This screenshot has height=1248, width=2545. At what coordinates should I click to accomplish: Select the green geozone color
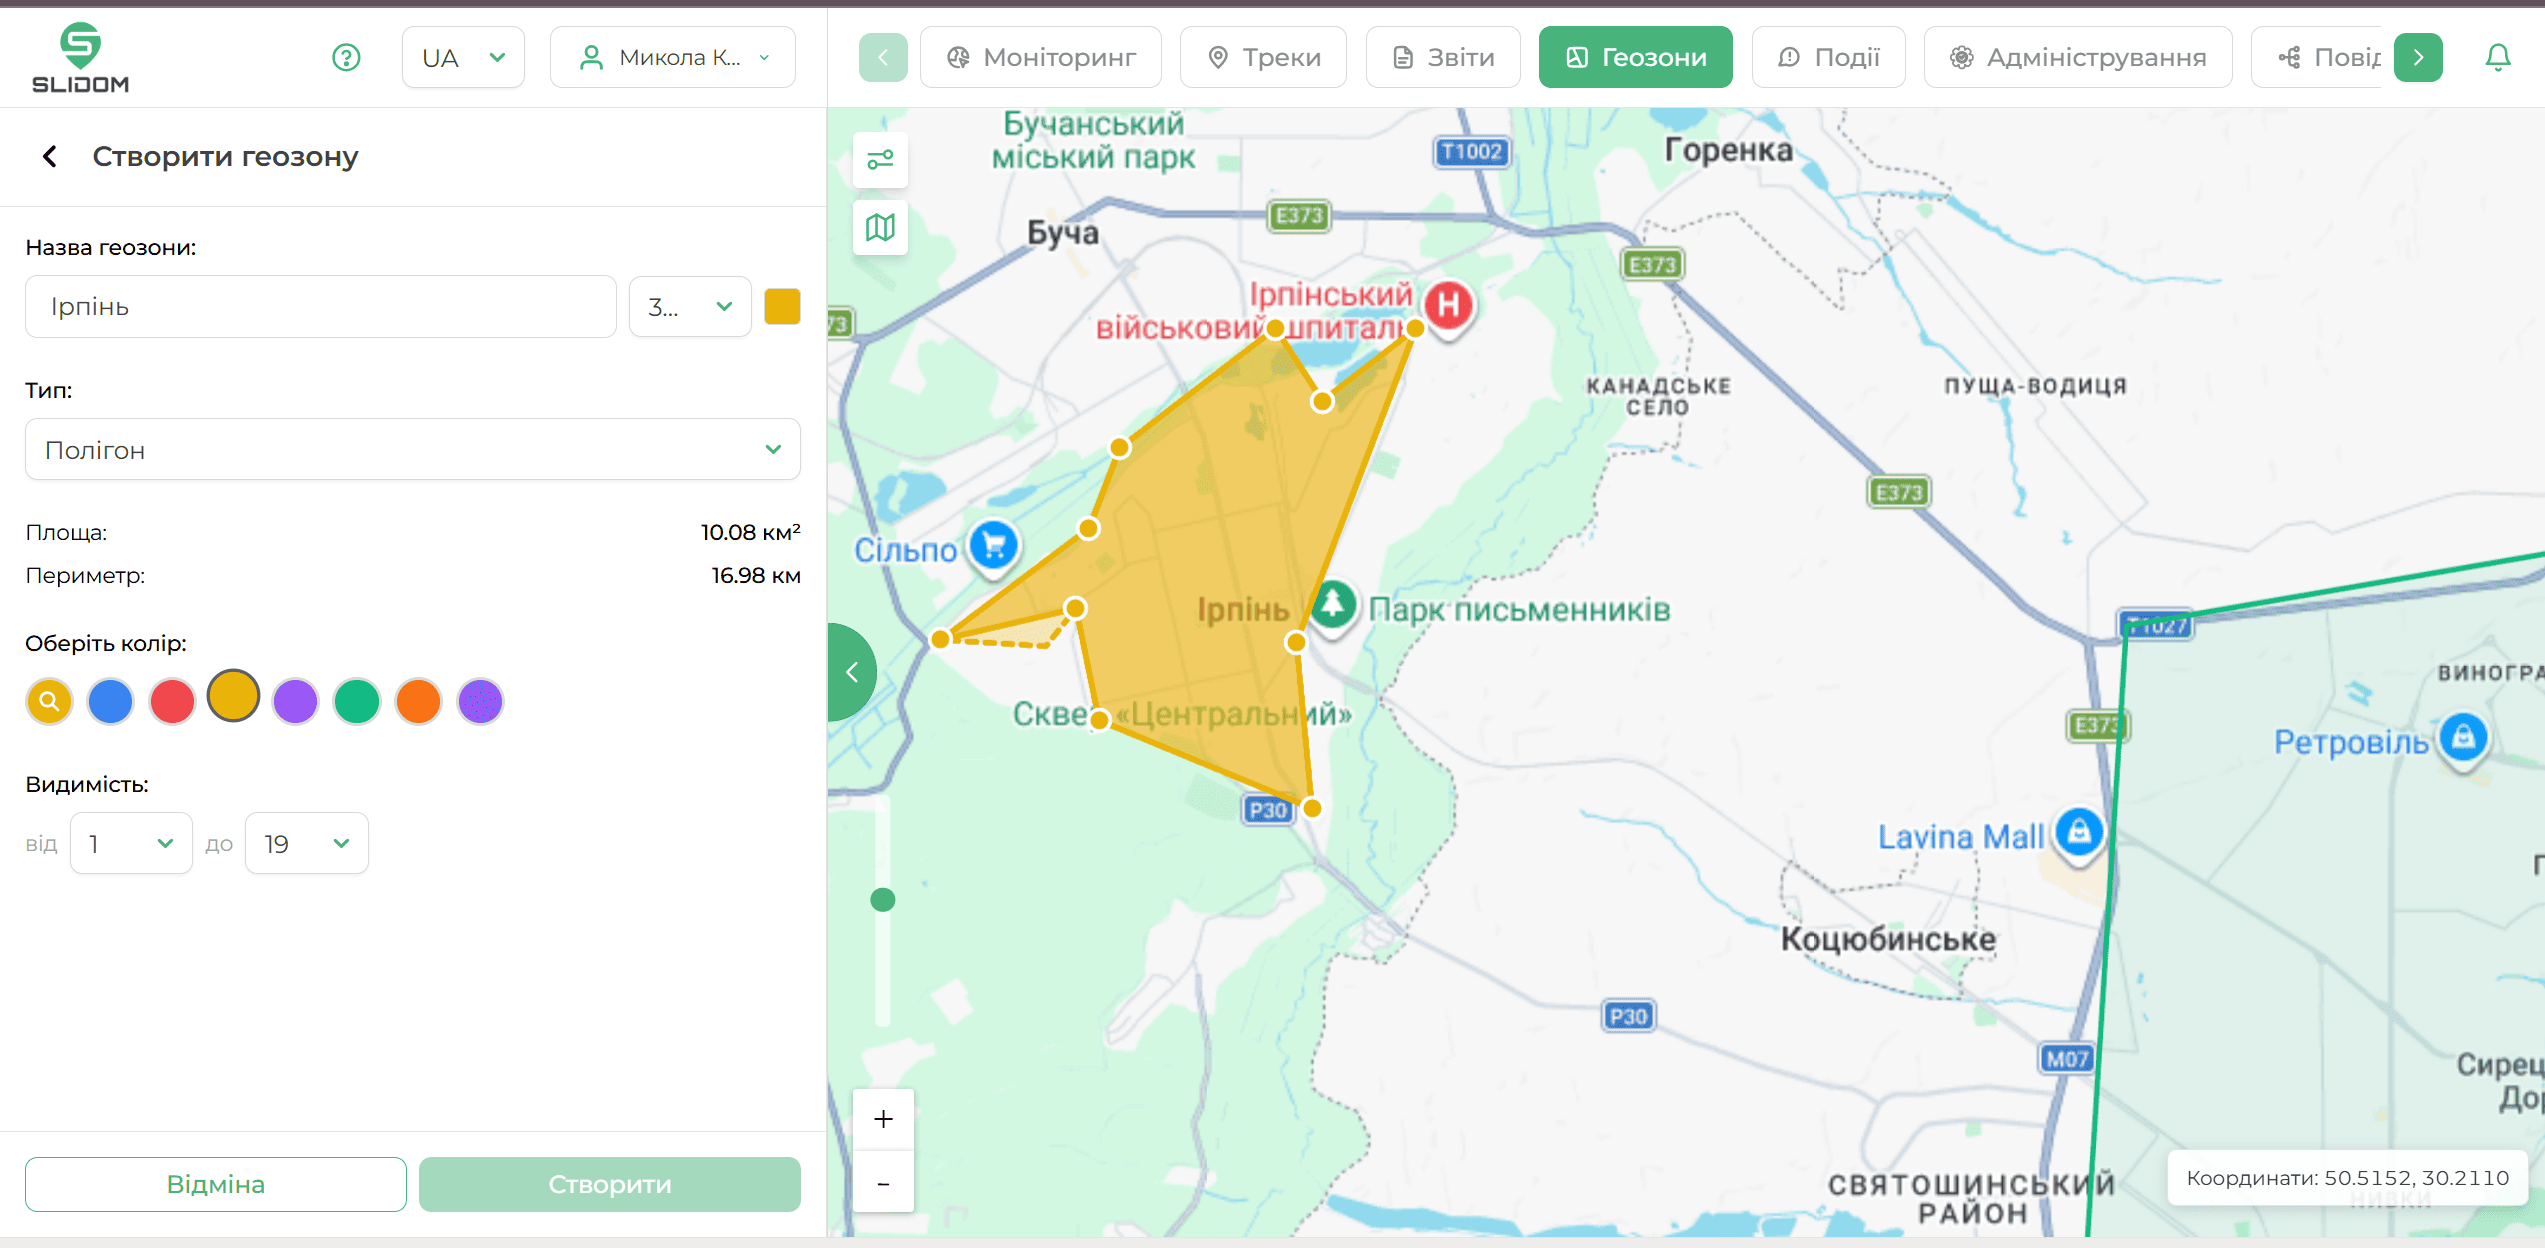tap(357, 701)
